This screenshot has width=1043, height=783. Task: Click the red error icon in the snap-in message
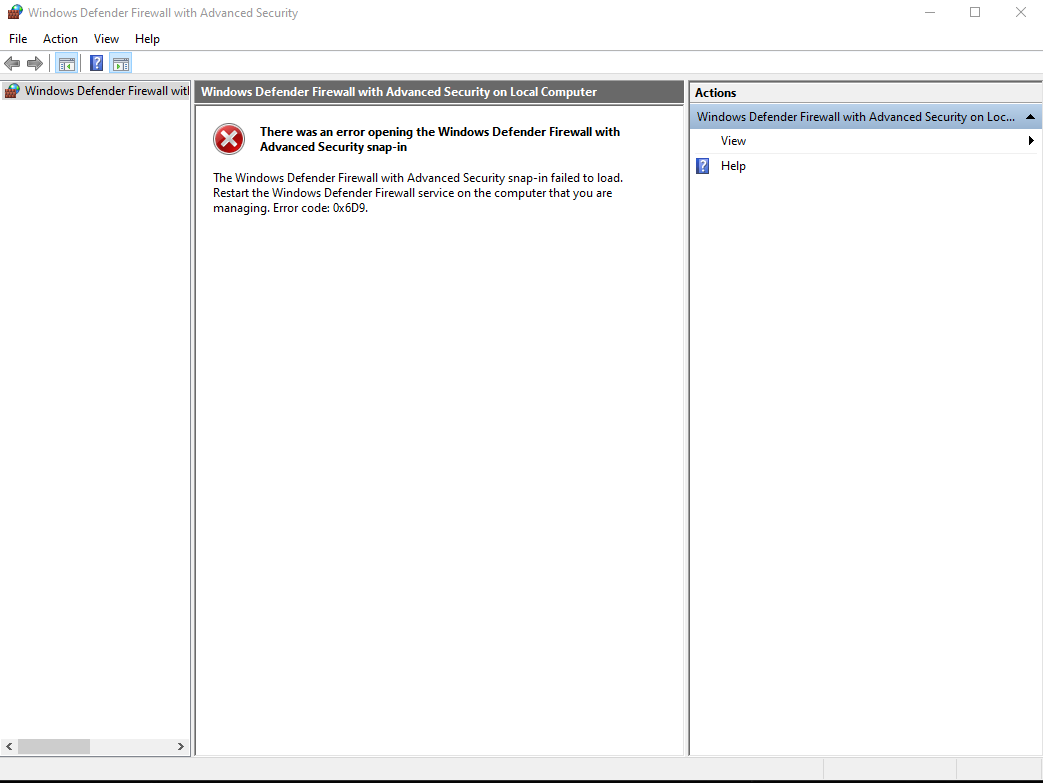[228, 139]
